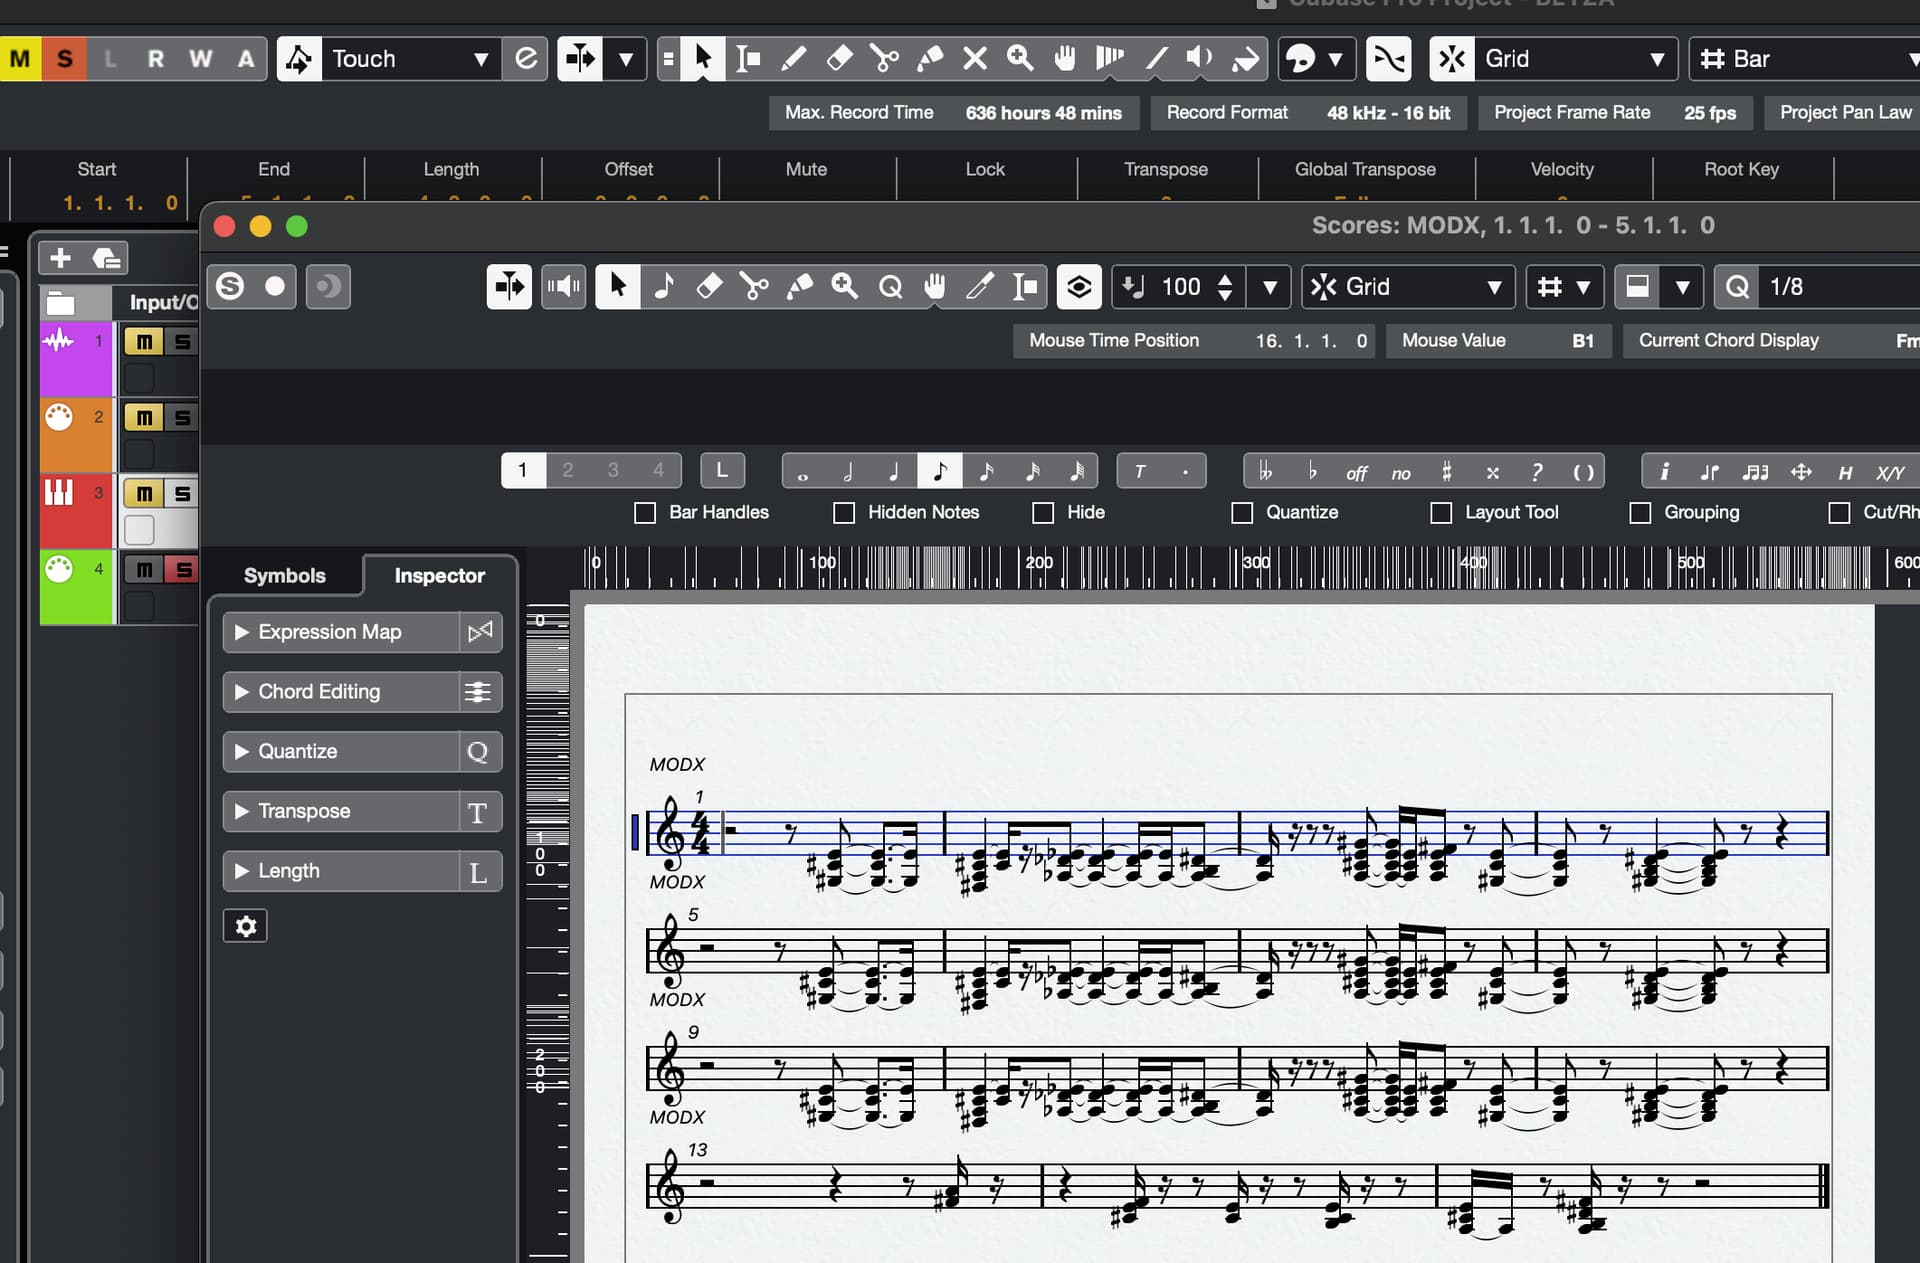Click the Mute X tool in main toolbar
Image resolution: width=1920 pixels, height=1263 pixels.
pyautogui.click(x=975, y=59)
